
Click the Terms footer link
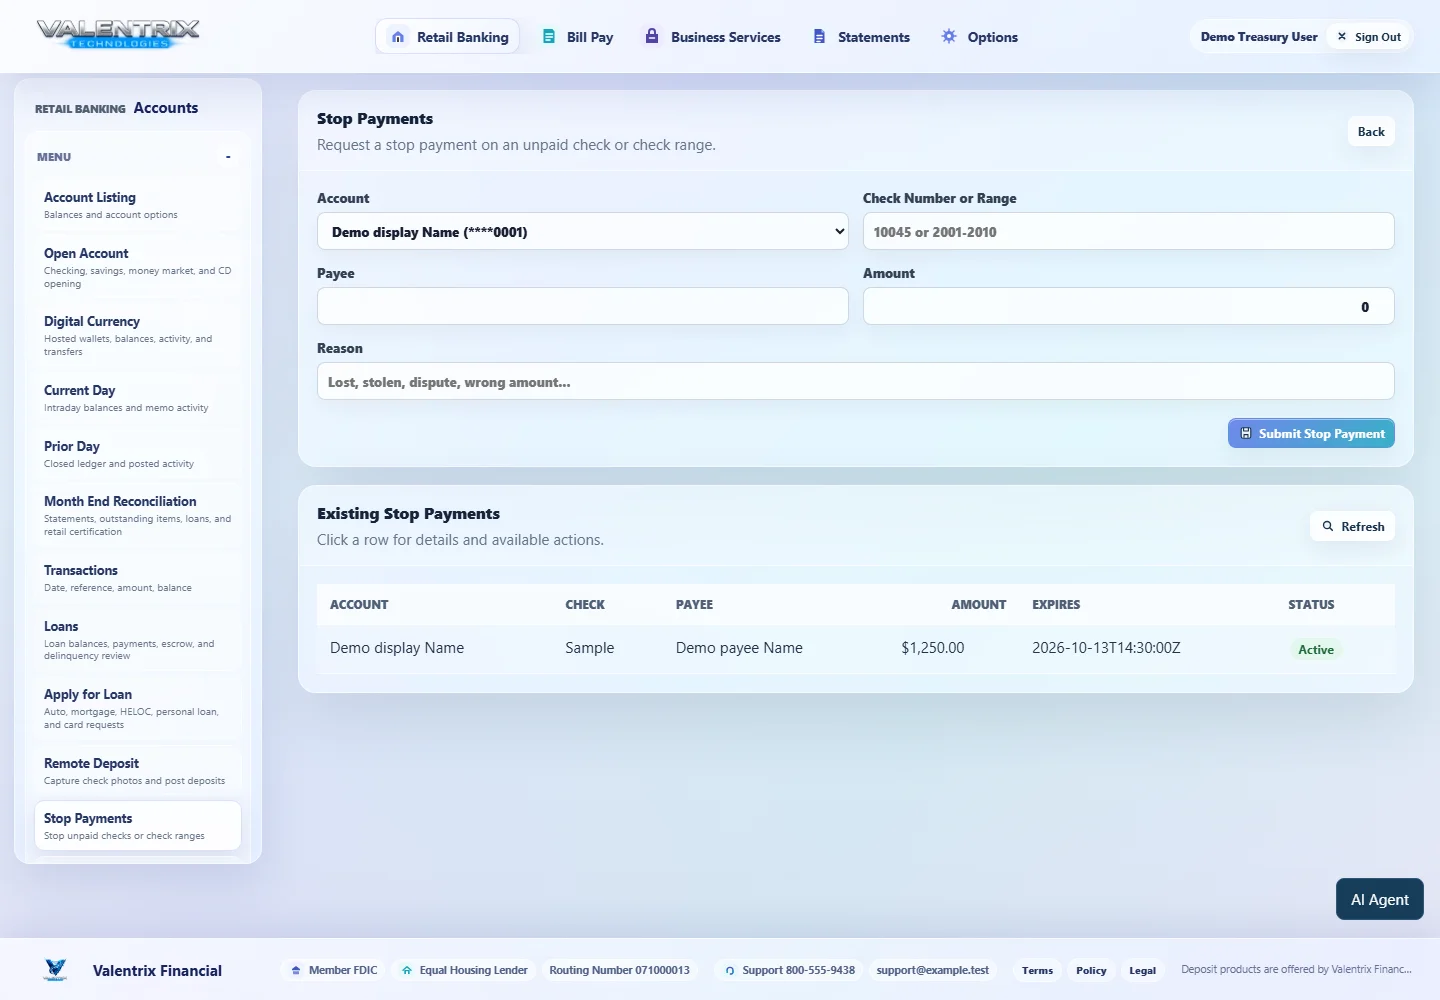tap(1037, 970)
